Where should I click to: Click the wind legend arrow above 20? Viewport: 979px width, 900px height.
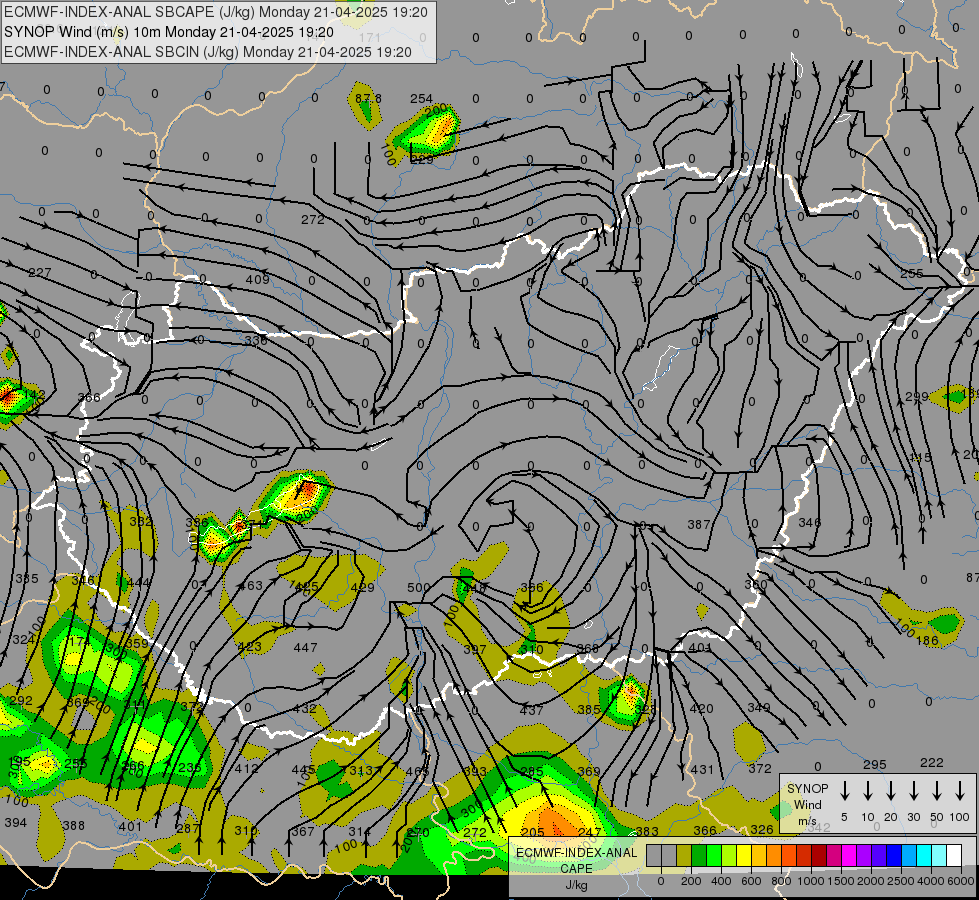890,791
